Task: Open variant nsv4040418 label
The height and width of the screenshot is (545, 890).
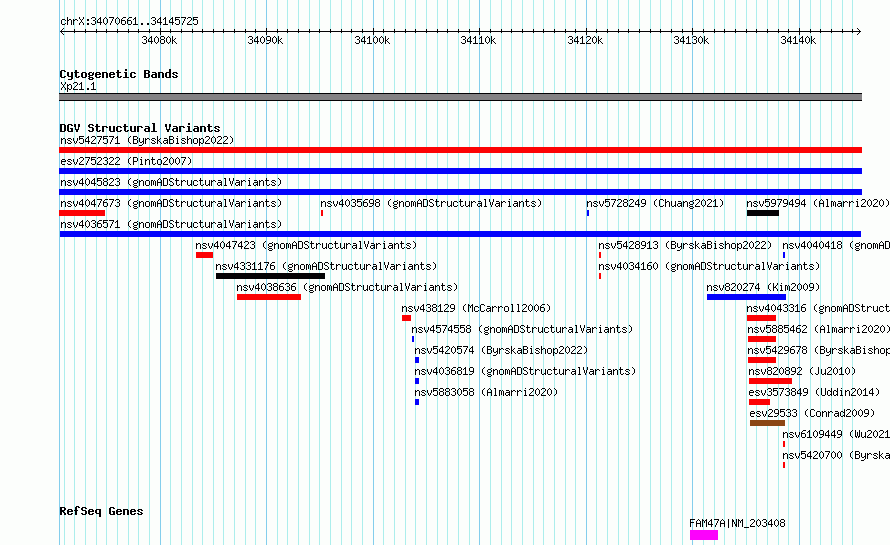Action: tap(836, 245)
